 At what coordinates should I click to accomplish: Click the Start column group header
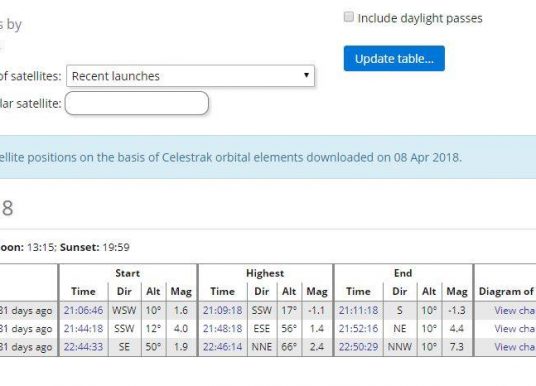128,273
